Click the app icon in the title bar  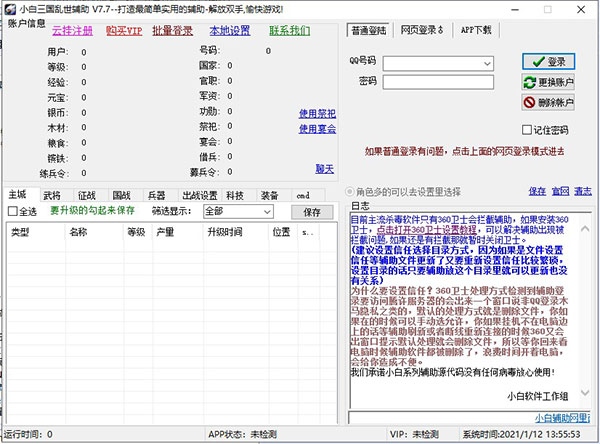pos(10,9)
